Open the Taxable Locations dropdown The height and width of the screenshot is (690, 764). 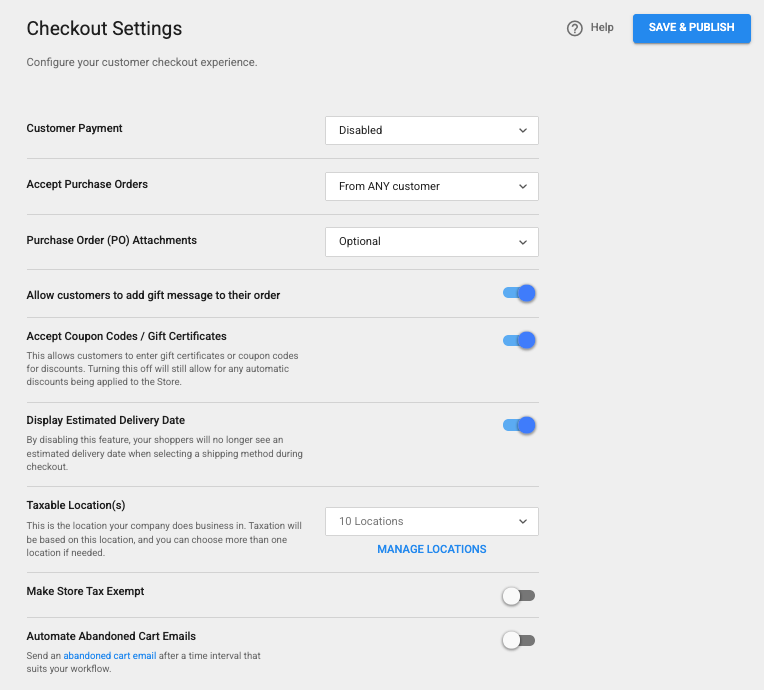coord(432,521)
